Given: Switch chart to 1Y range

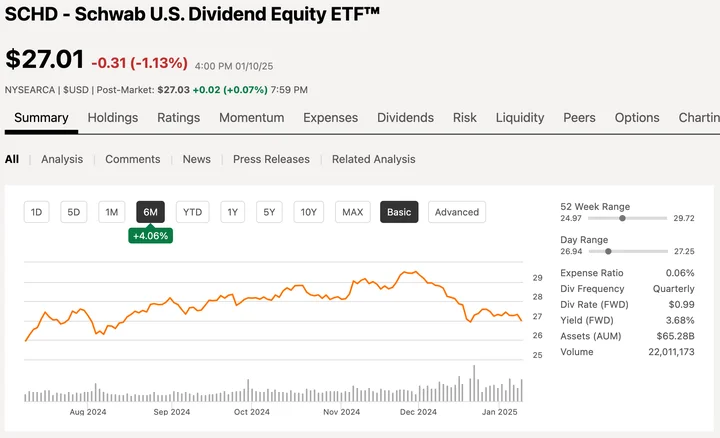Looking at the screenshot, I should coord(232,212).
